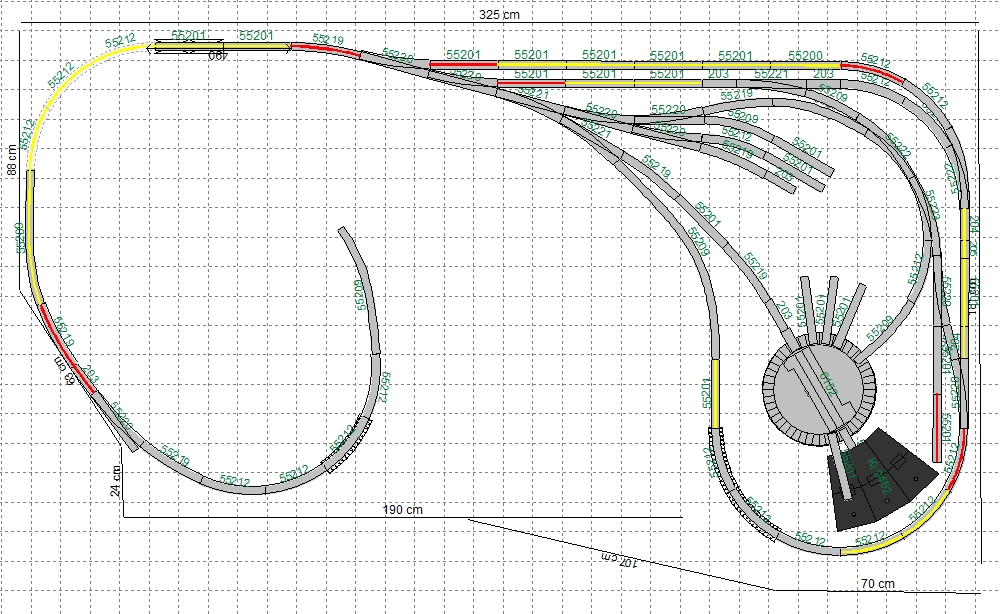1000x614 pixels.
Task: Click the 88 cm height dimension label
Action: (11, 160)
